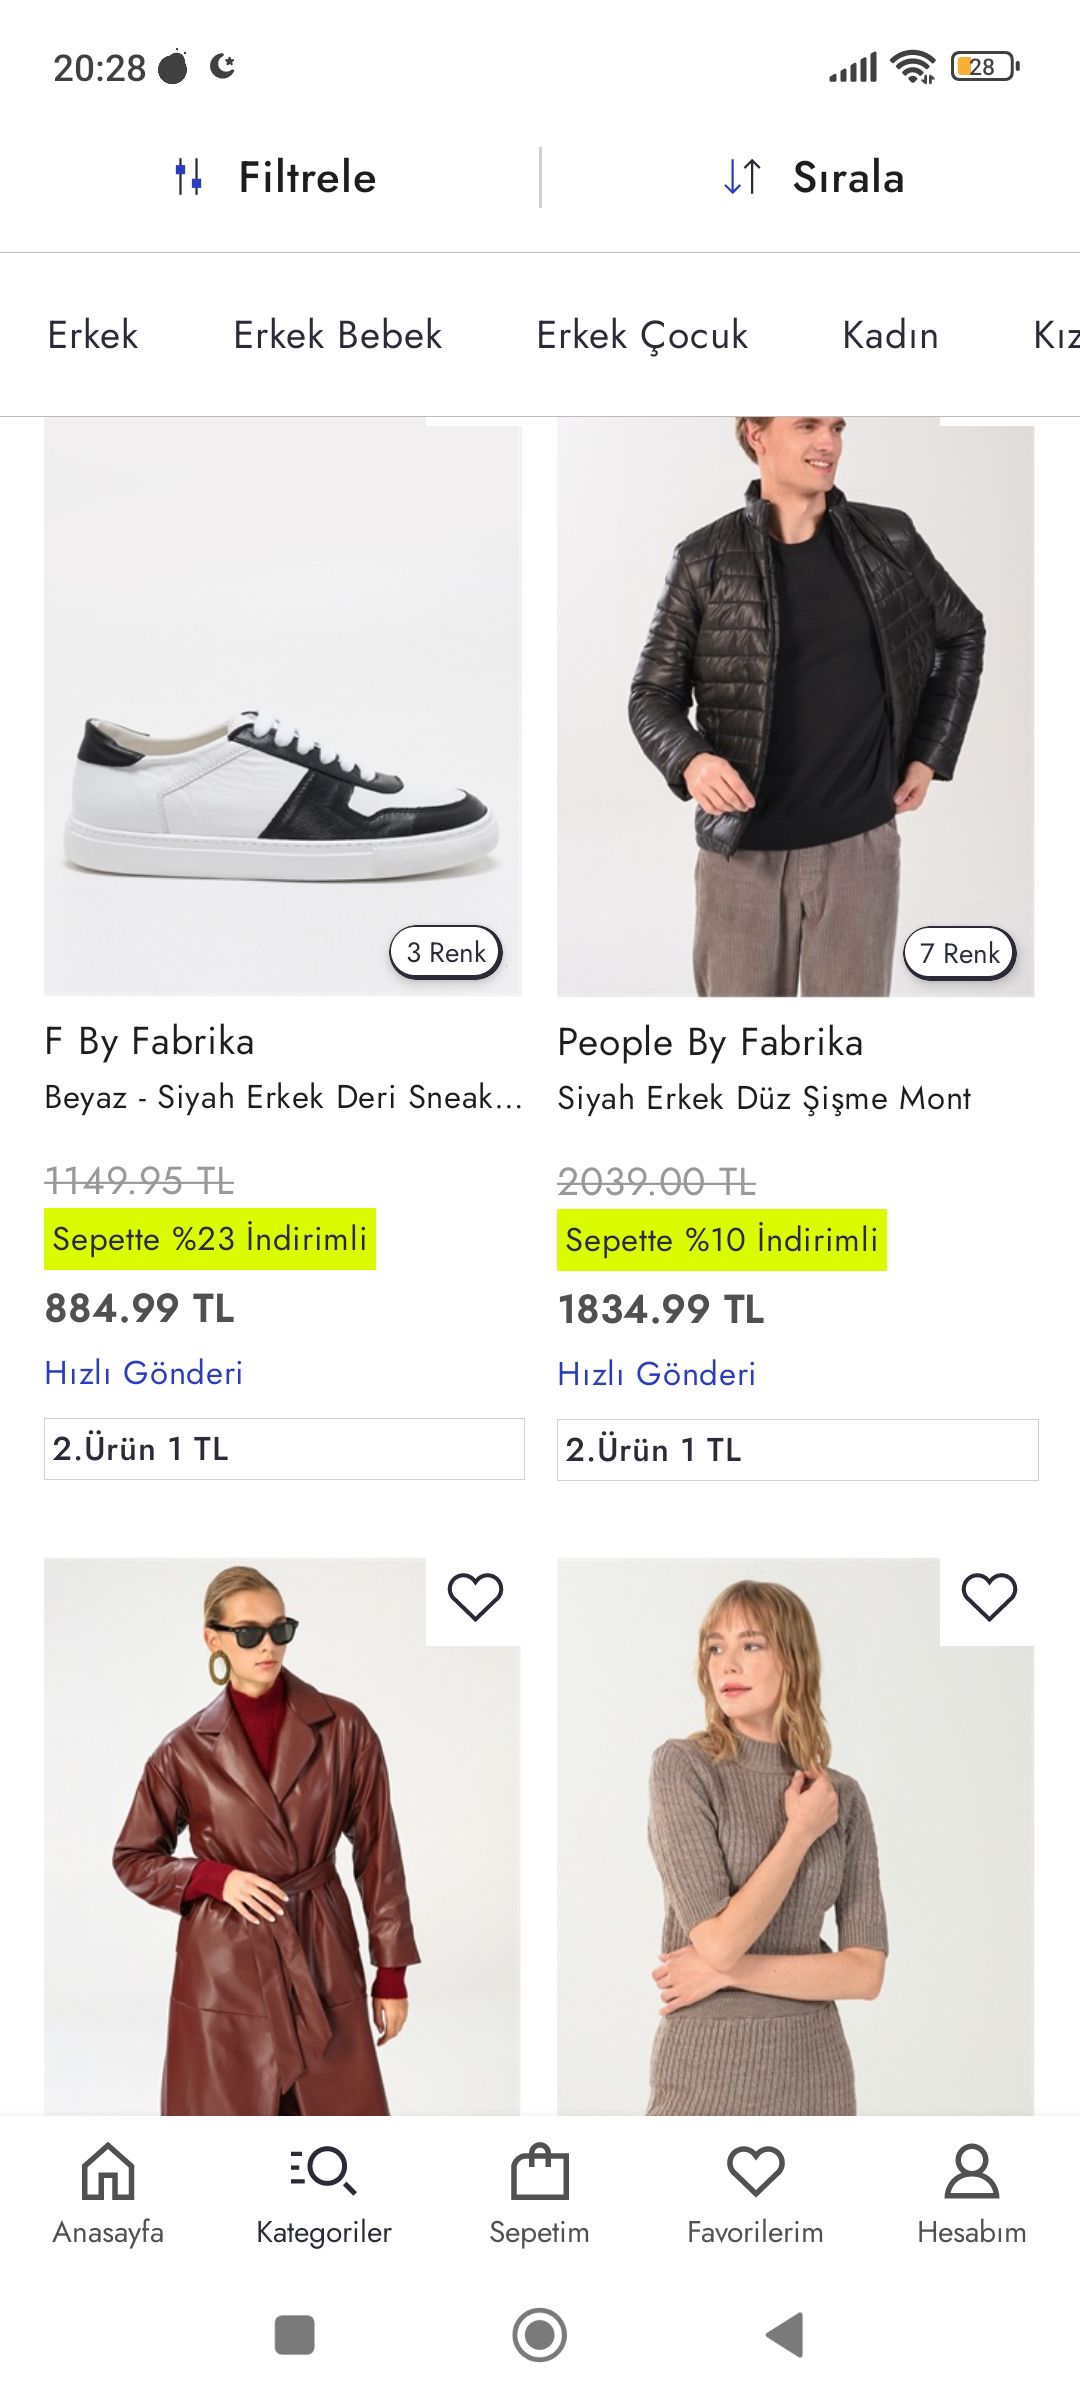Select the Erkek Çocuk category tab
Screen dimensions: 1080x2400
pos(643,335)
